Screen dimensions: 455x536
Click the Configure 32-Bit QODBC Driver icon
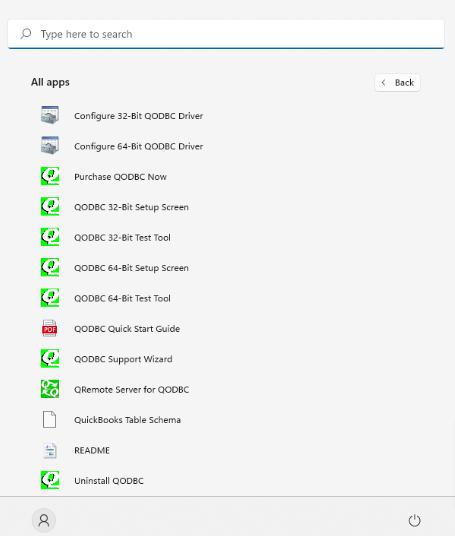50,115
